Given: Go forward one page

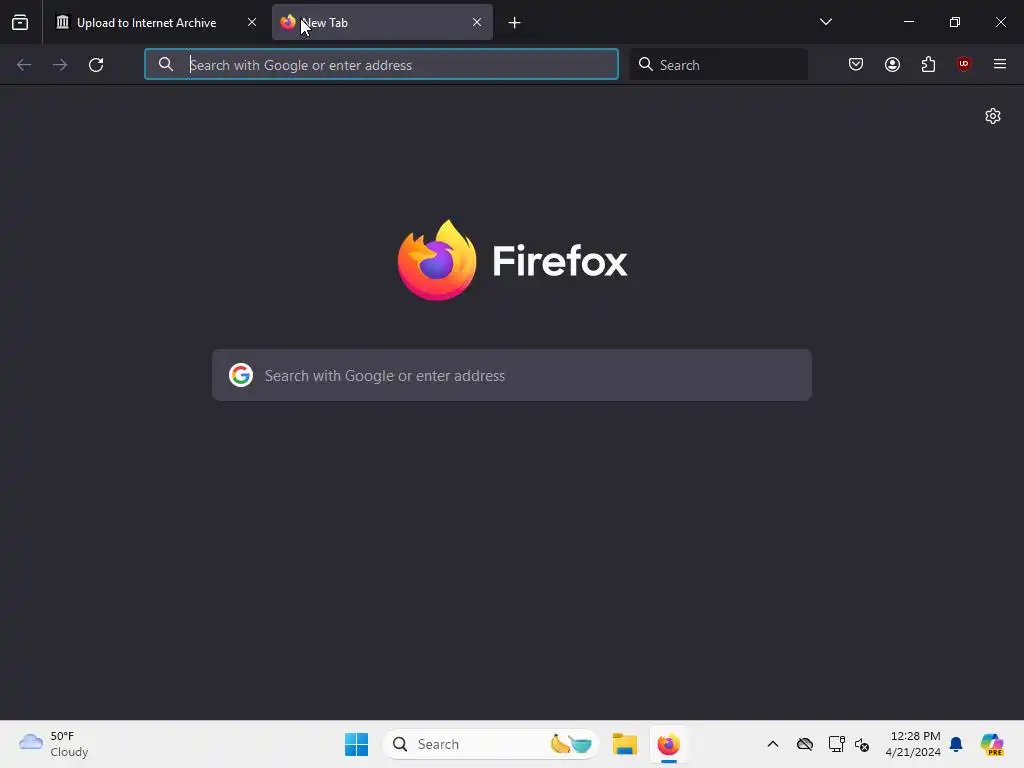Looking at the screenshot, I should pos(60,65).
